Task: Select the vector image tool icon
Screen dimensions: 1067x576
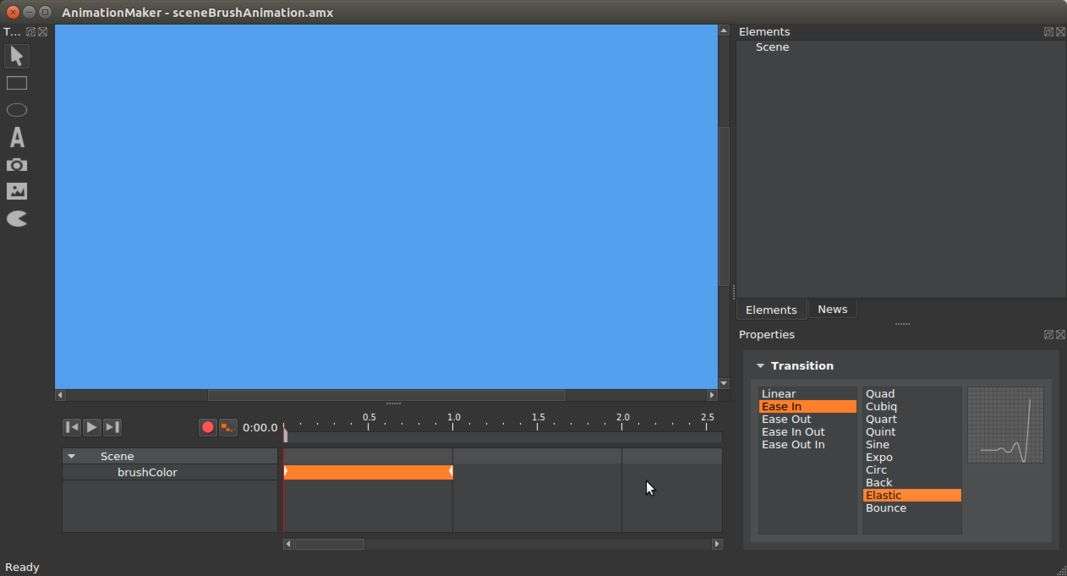Action: tap(17, 191)
